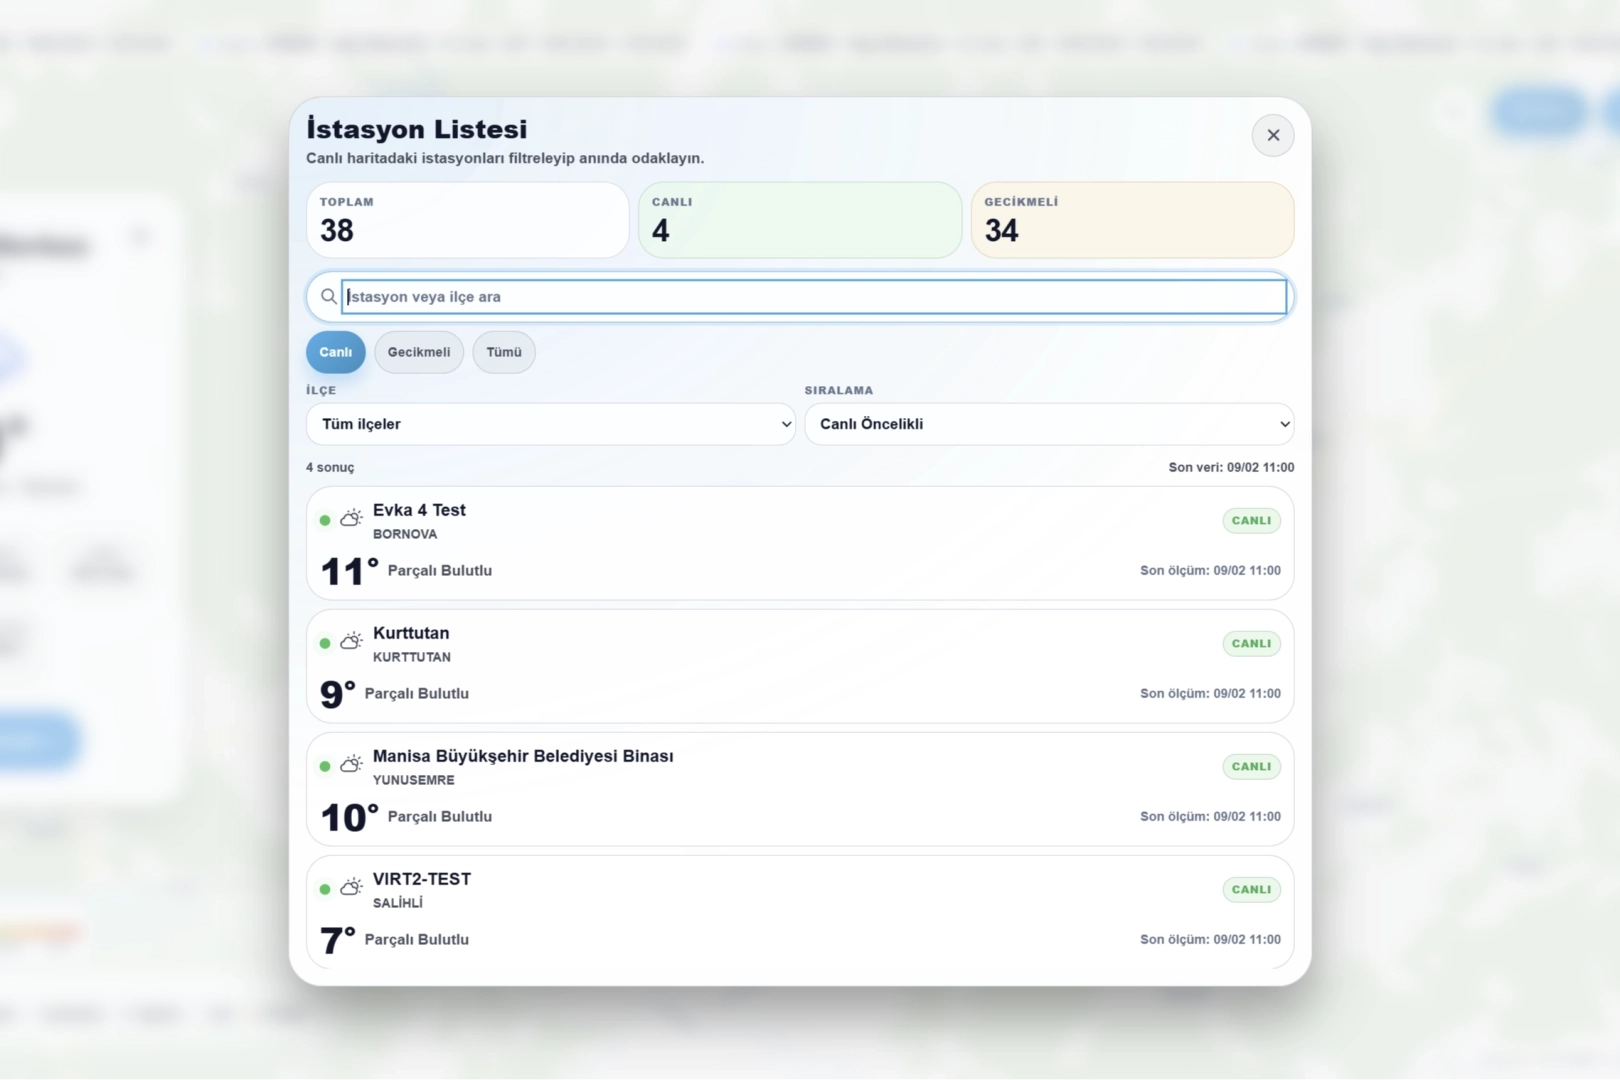Open the Manisa Büyükşehir Belediyesi Binası station

(x=523, y=756)
